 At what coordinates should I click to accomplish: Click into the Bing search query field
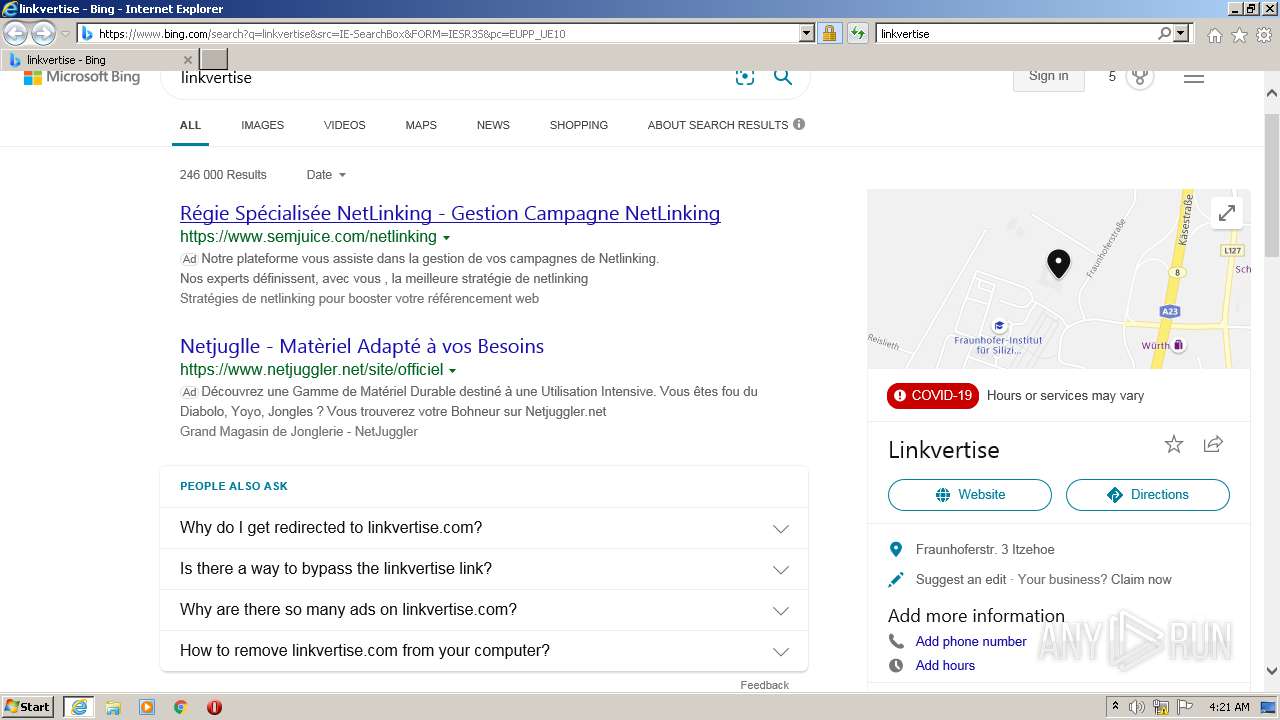(450, 78)
